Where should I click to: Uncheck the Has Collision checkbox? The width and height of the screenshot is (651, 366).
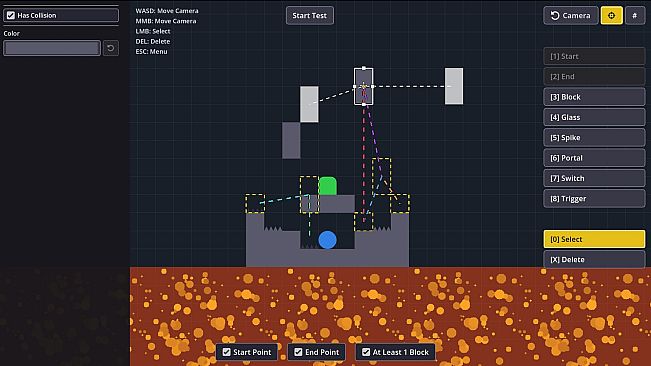pos(11,15)
